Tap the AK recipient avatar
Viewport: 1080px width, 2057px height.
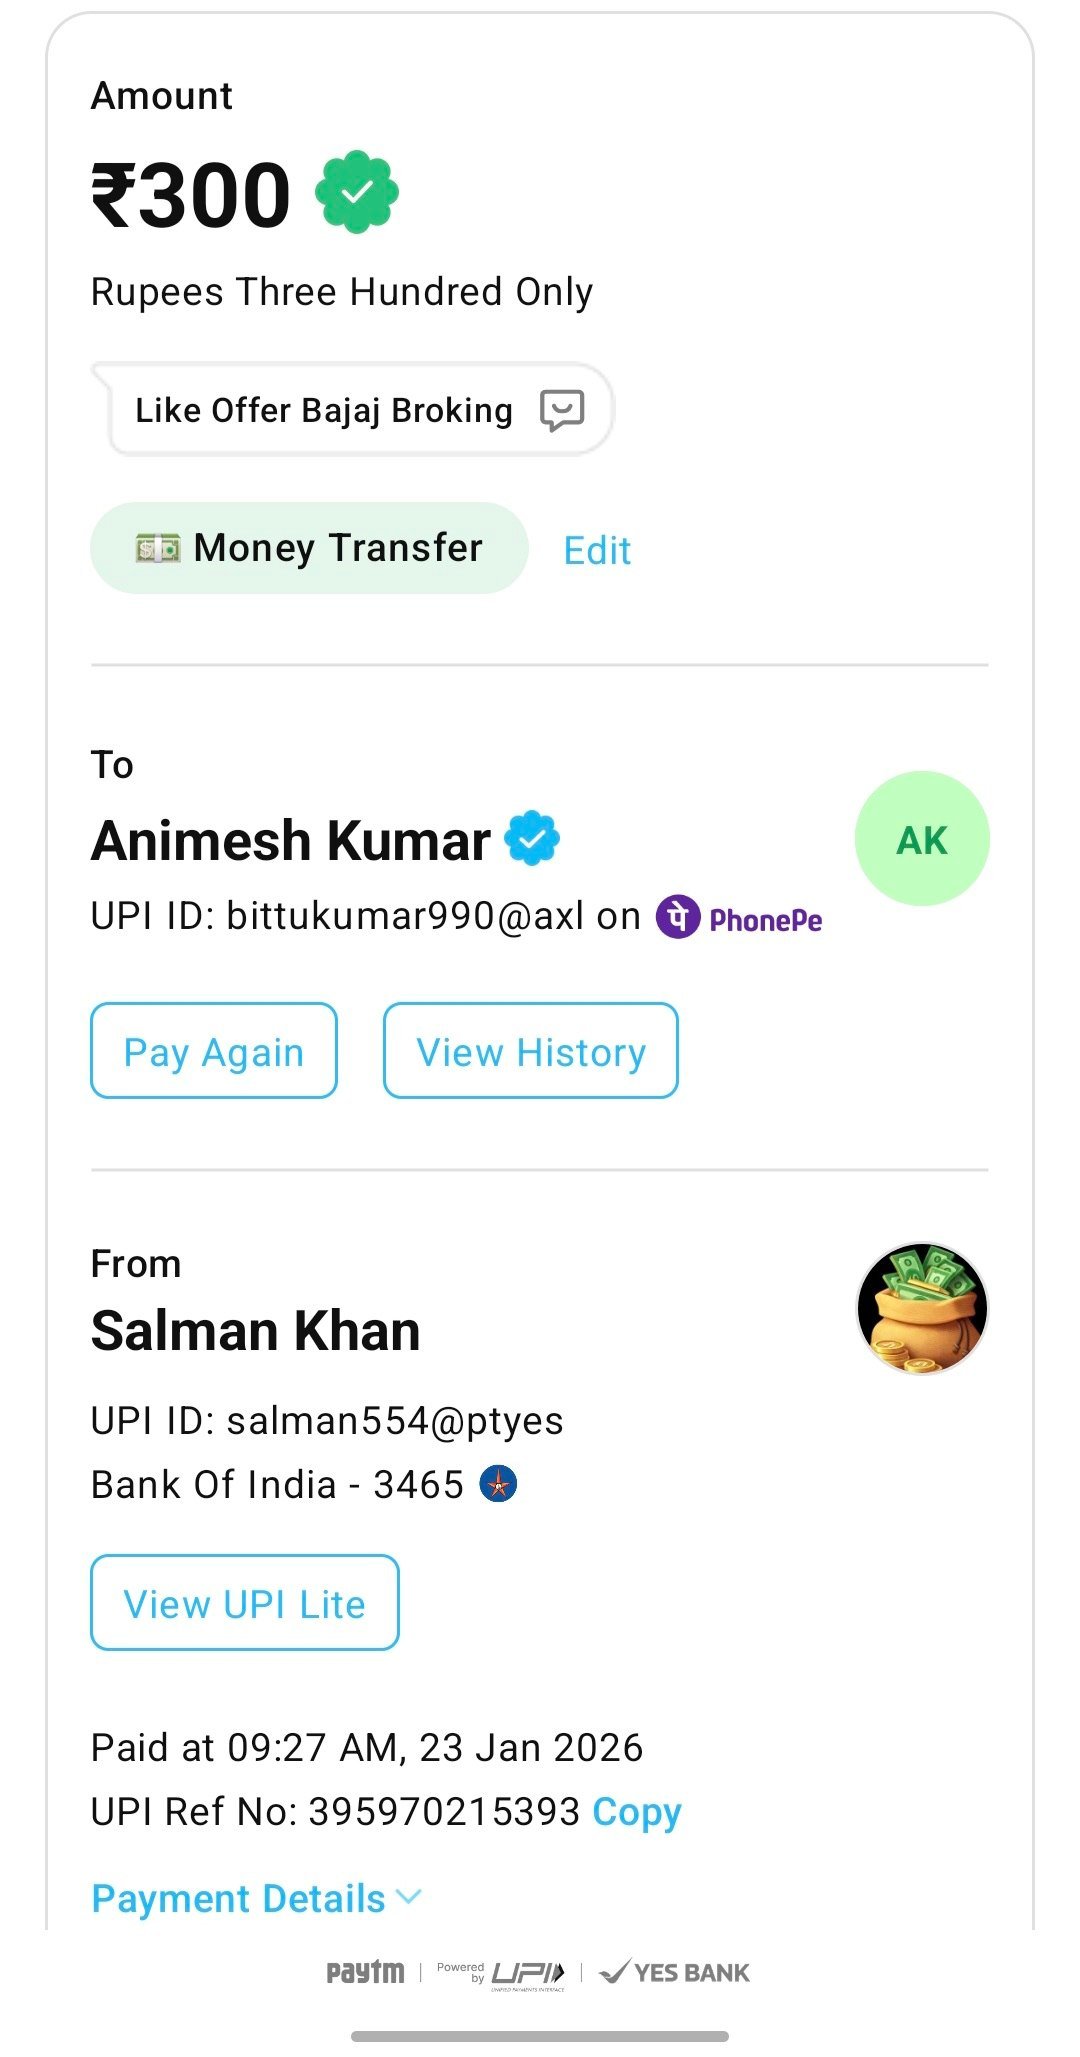[922, 839]
